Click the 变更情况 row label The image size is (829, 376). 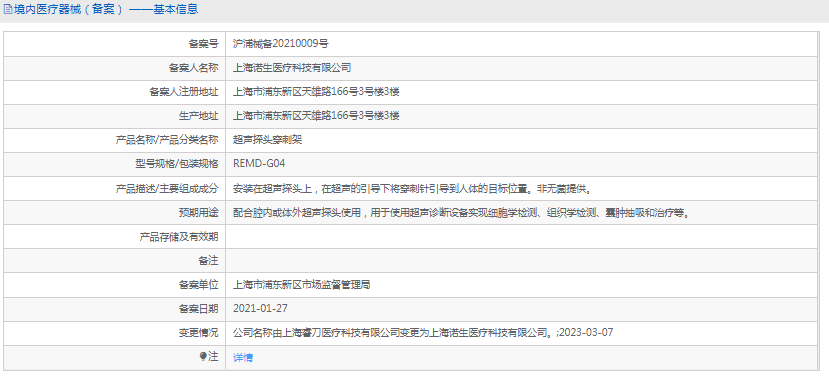(x=198, y=333)
